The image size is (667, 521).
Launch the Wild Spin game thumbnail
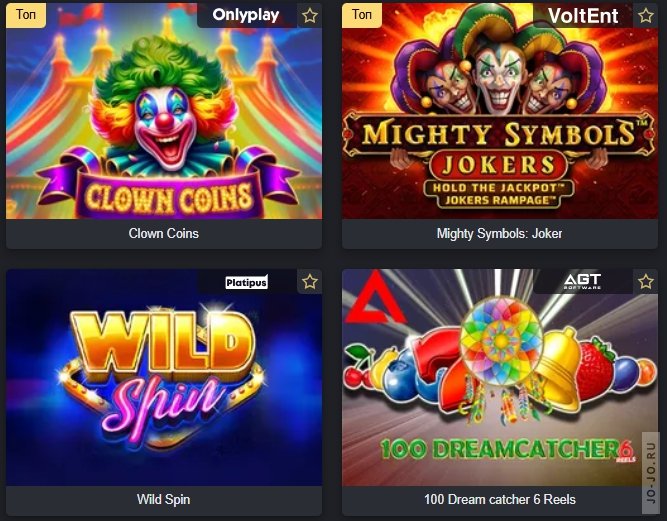164,378
